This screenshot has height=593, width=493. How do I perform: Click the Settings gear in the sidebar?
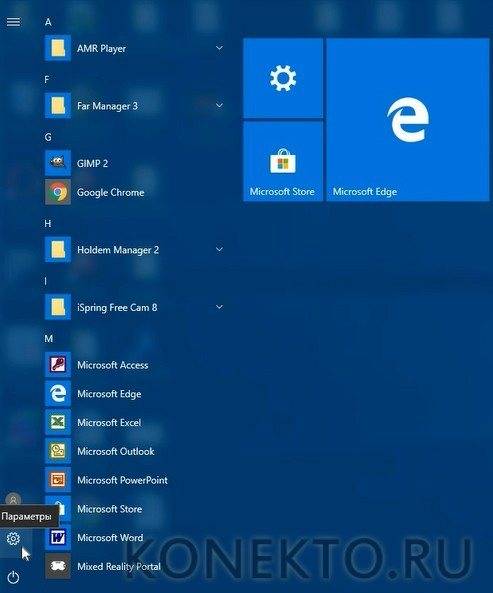pos(13,539)
